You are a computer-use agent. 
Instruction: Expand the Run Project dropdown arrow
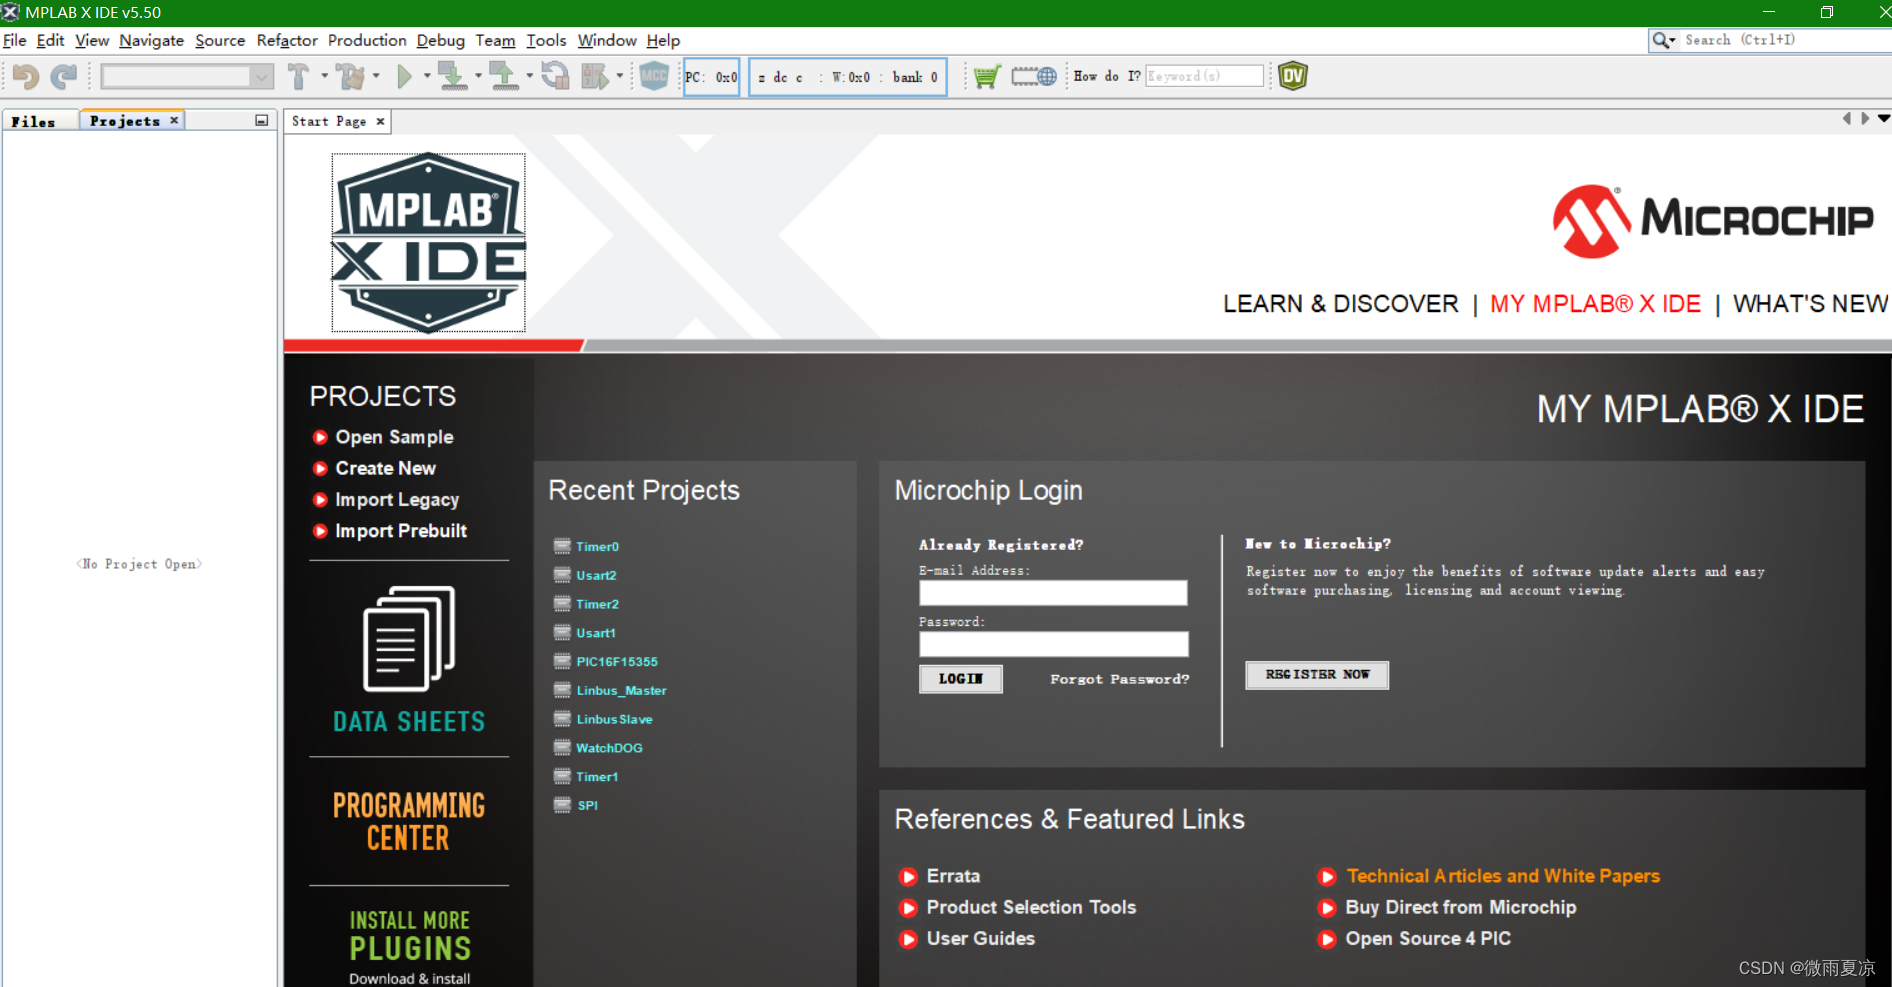427,76
